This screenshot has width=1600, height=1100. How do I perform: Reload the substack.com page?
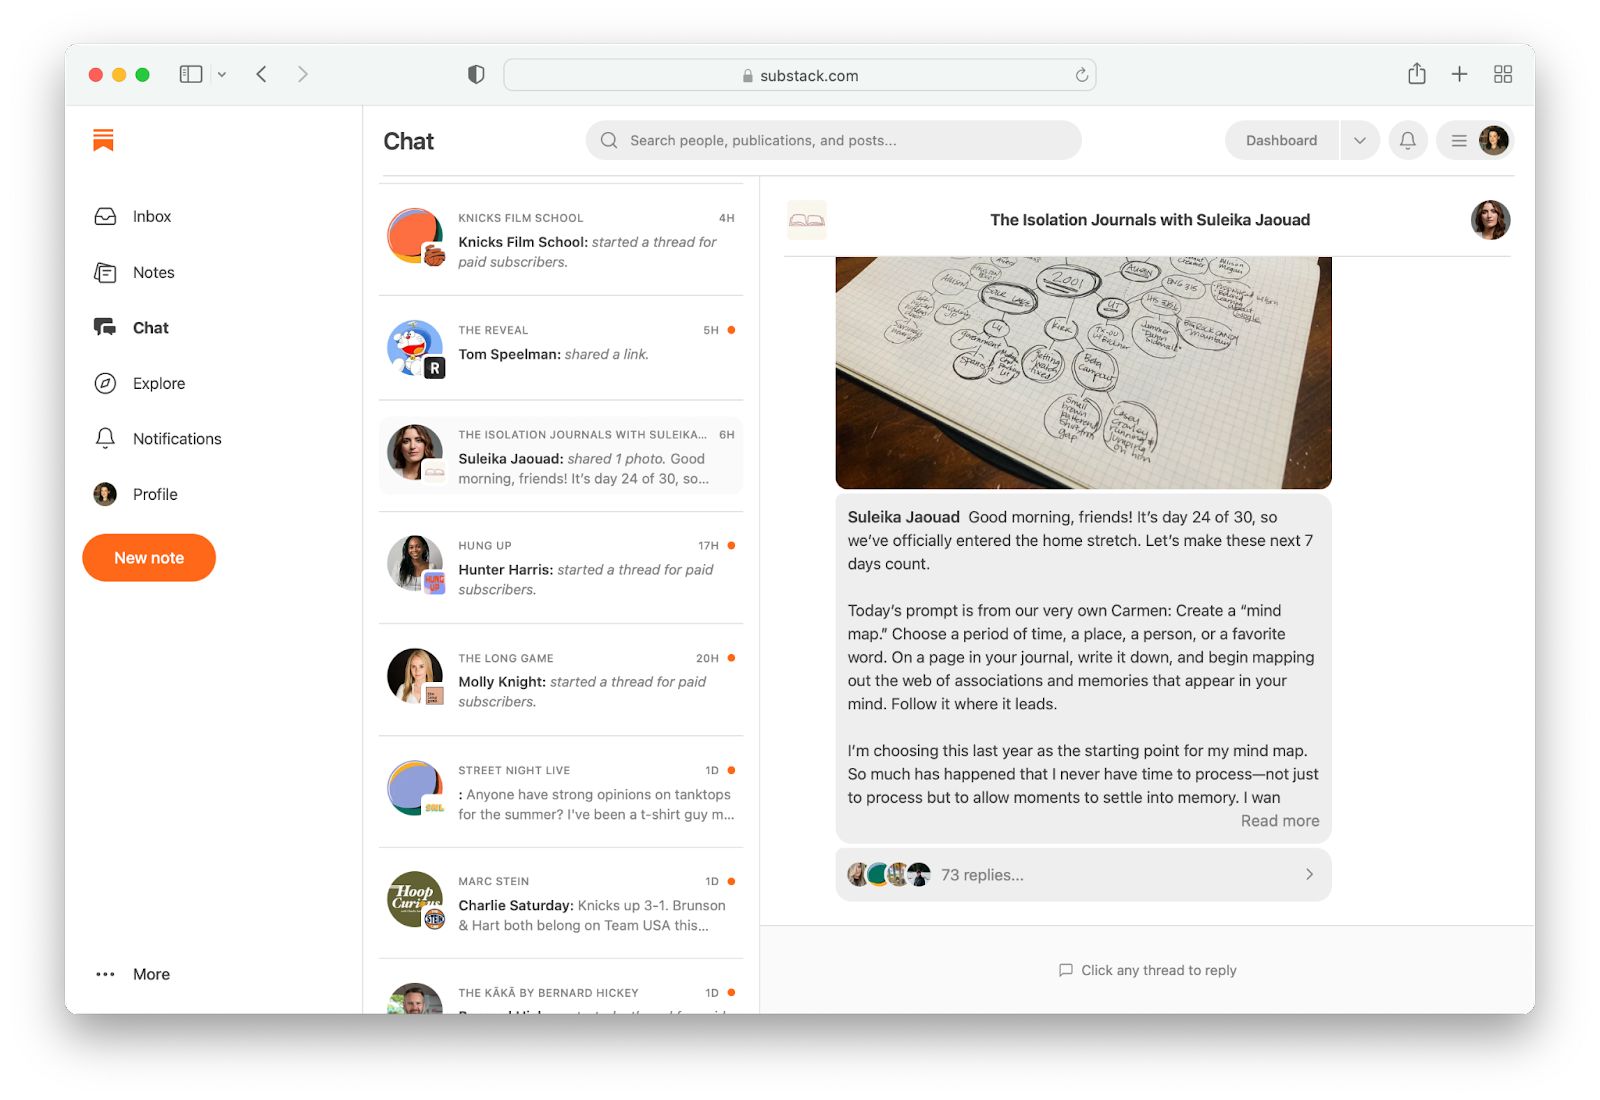coord(1081,75)
